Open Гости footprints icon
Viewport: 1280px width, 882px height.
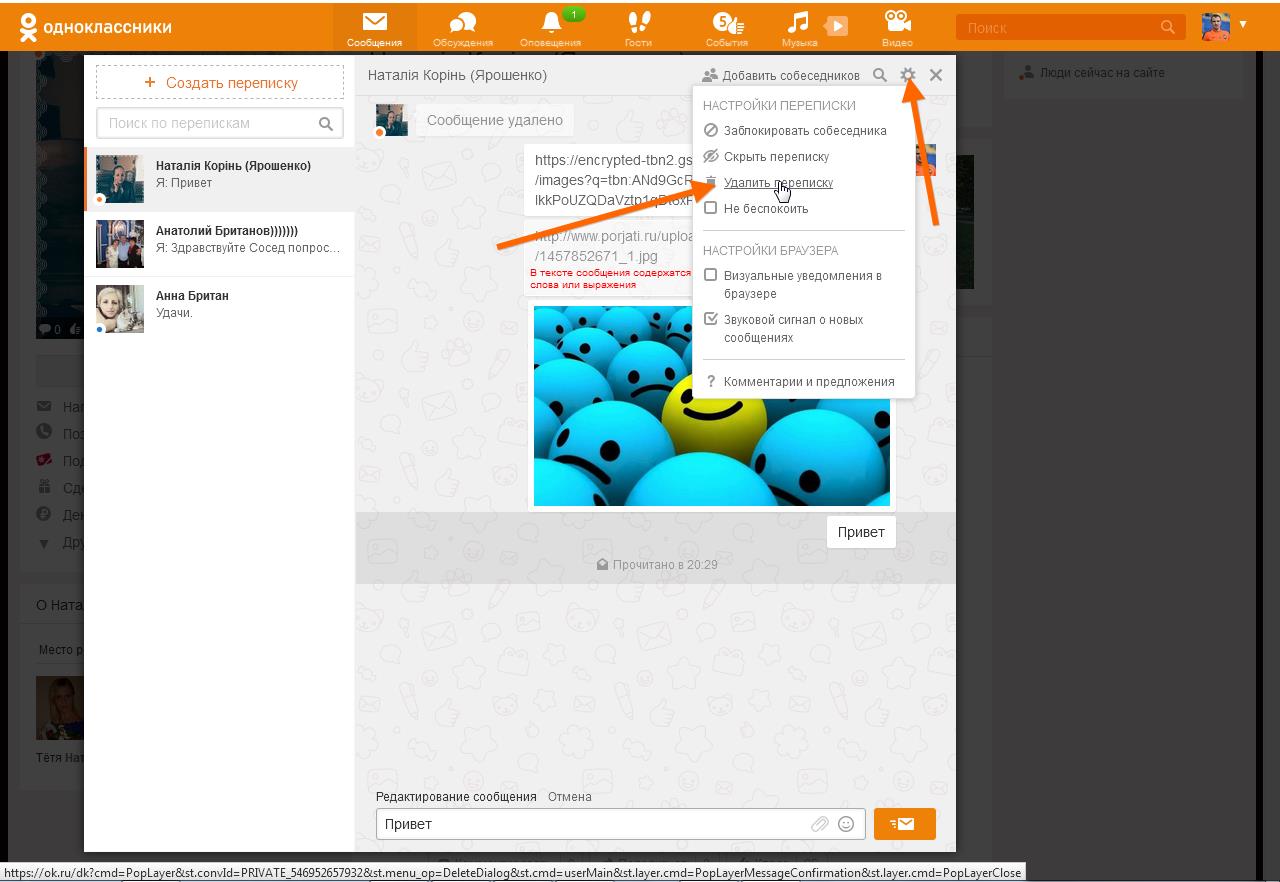point(638,27)
